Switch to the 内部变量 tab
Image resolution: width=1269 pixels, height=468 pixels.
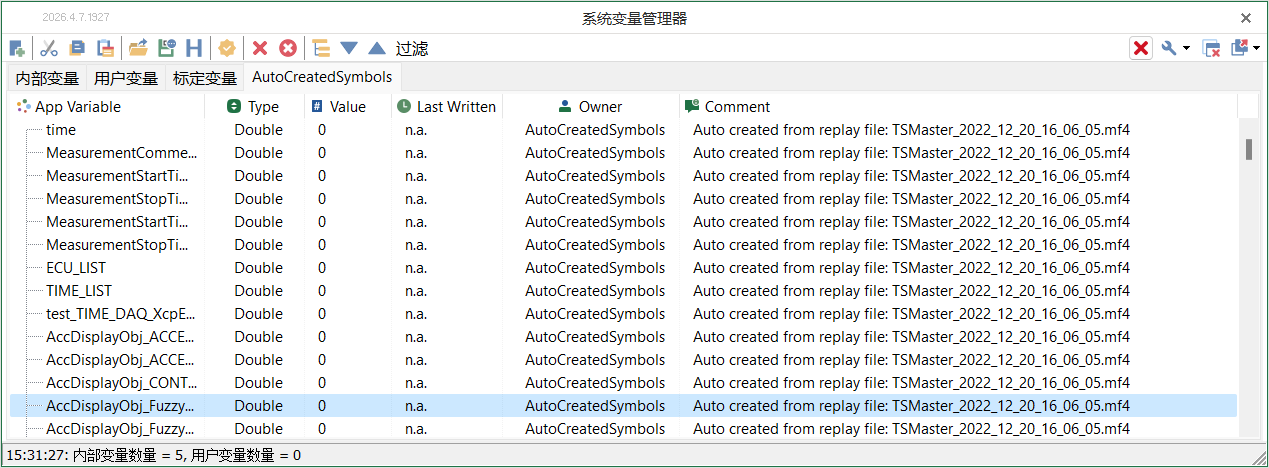pos(47,79)
